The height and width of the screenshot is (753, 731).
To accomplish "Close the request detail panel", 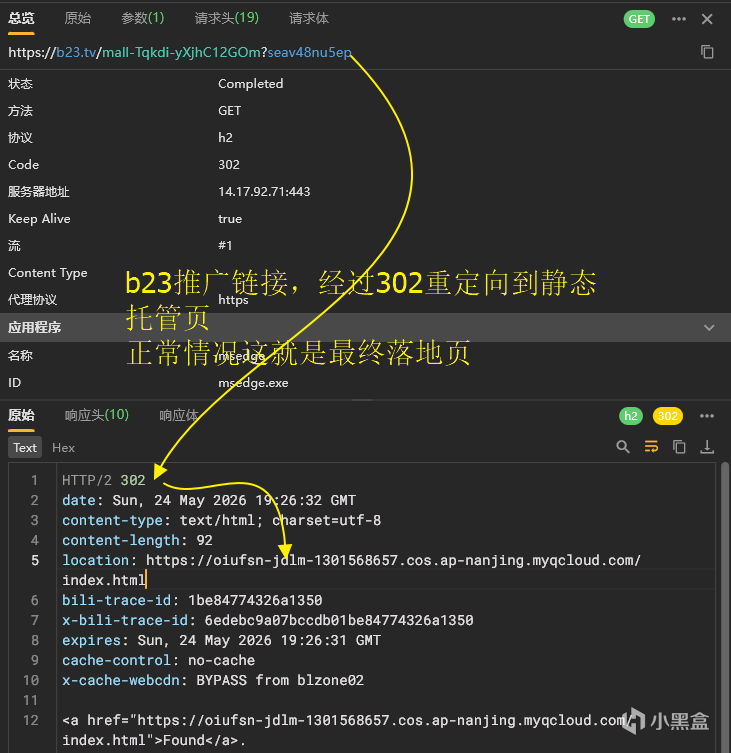I will pos(707,19).
